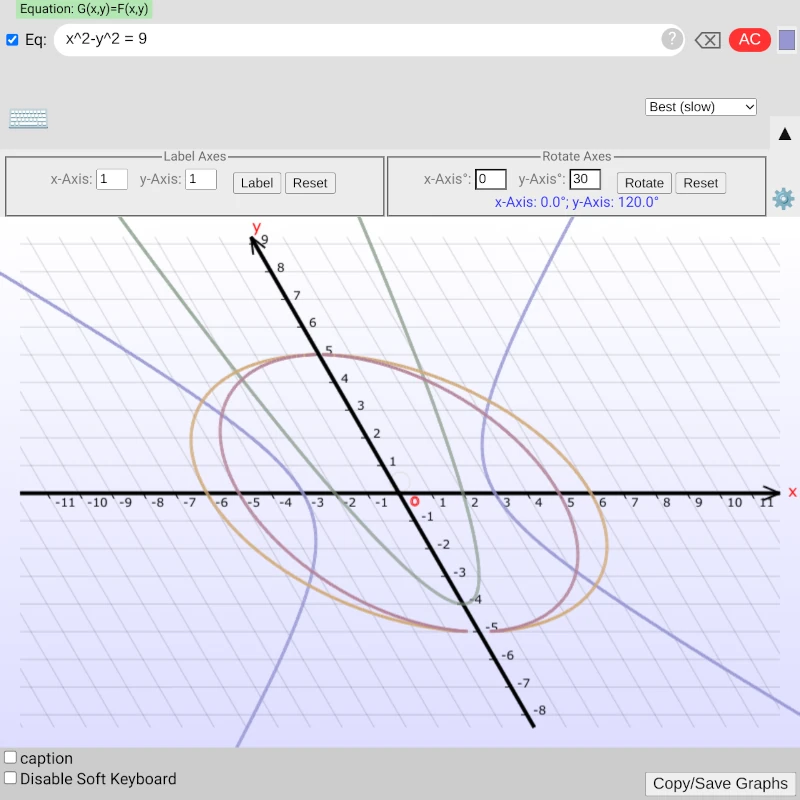Screen dimensions: 800x800
Task: Click the red y axis label
Action: tap(257, 227)
